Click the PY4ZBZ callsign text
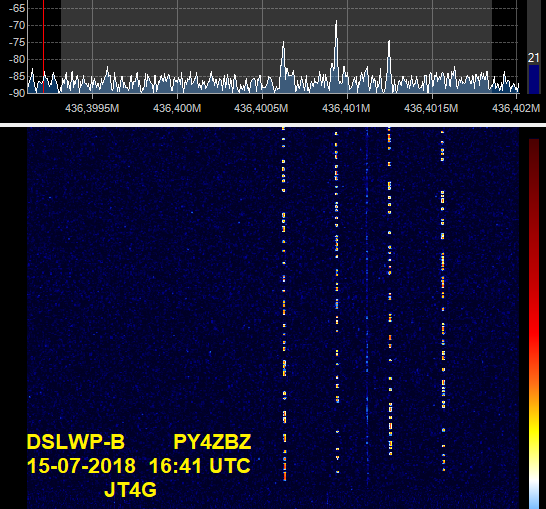Viewport: 546px width, 509px height. tap(212, 442)
